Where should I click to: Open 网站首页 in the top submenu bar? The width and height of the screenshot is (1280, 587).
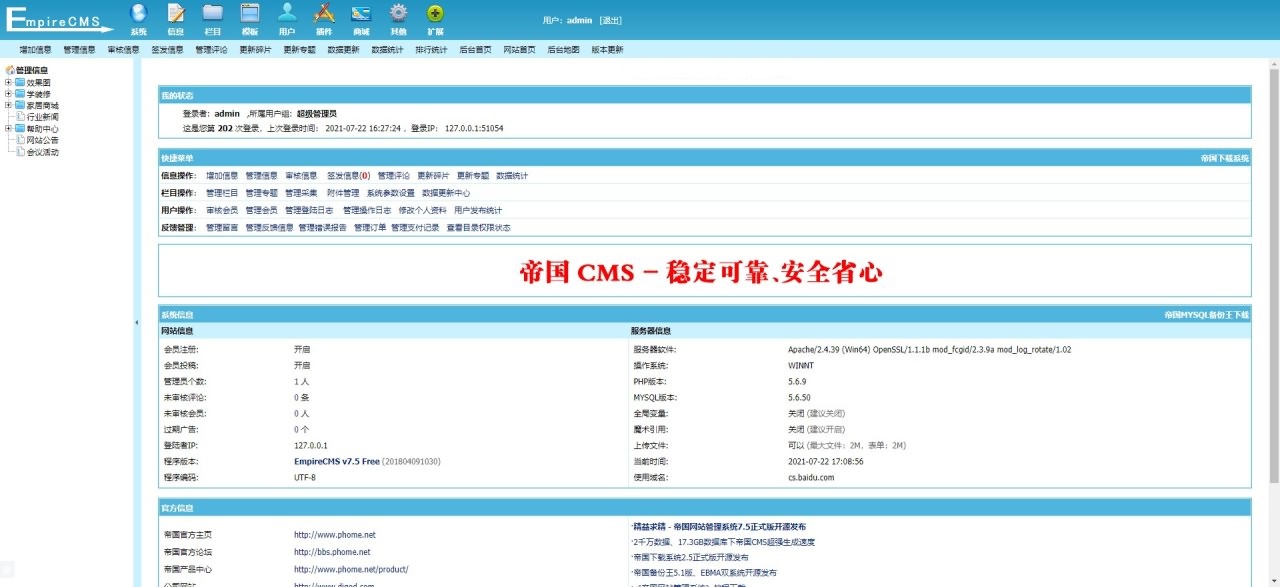[x=520, y=49]
